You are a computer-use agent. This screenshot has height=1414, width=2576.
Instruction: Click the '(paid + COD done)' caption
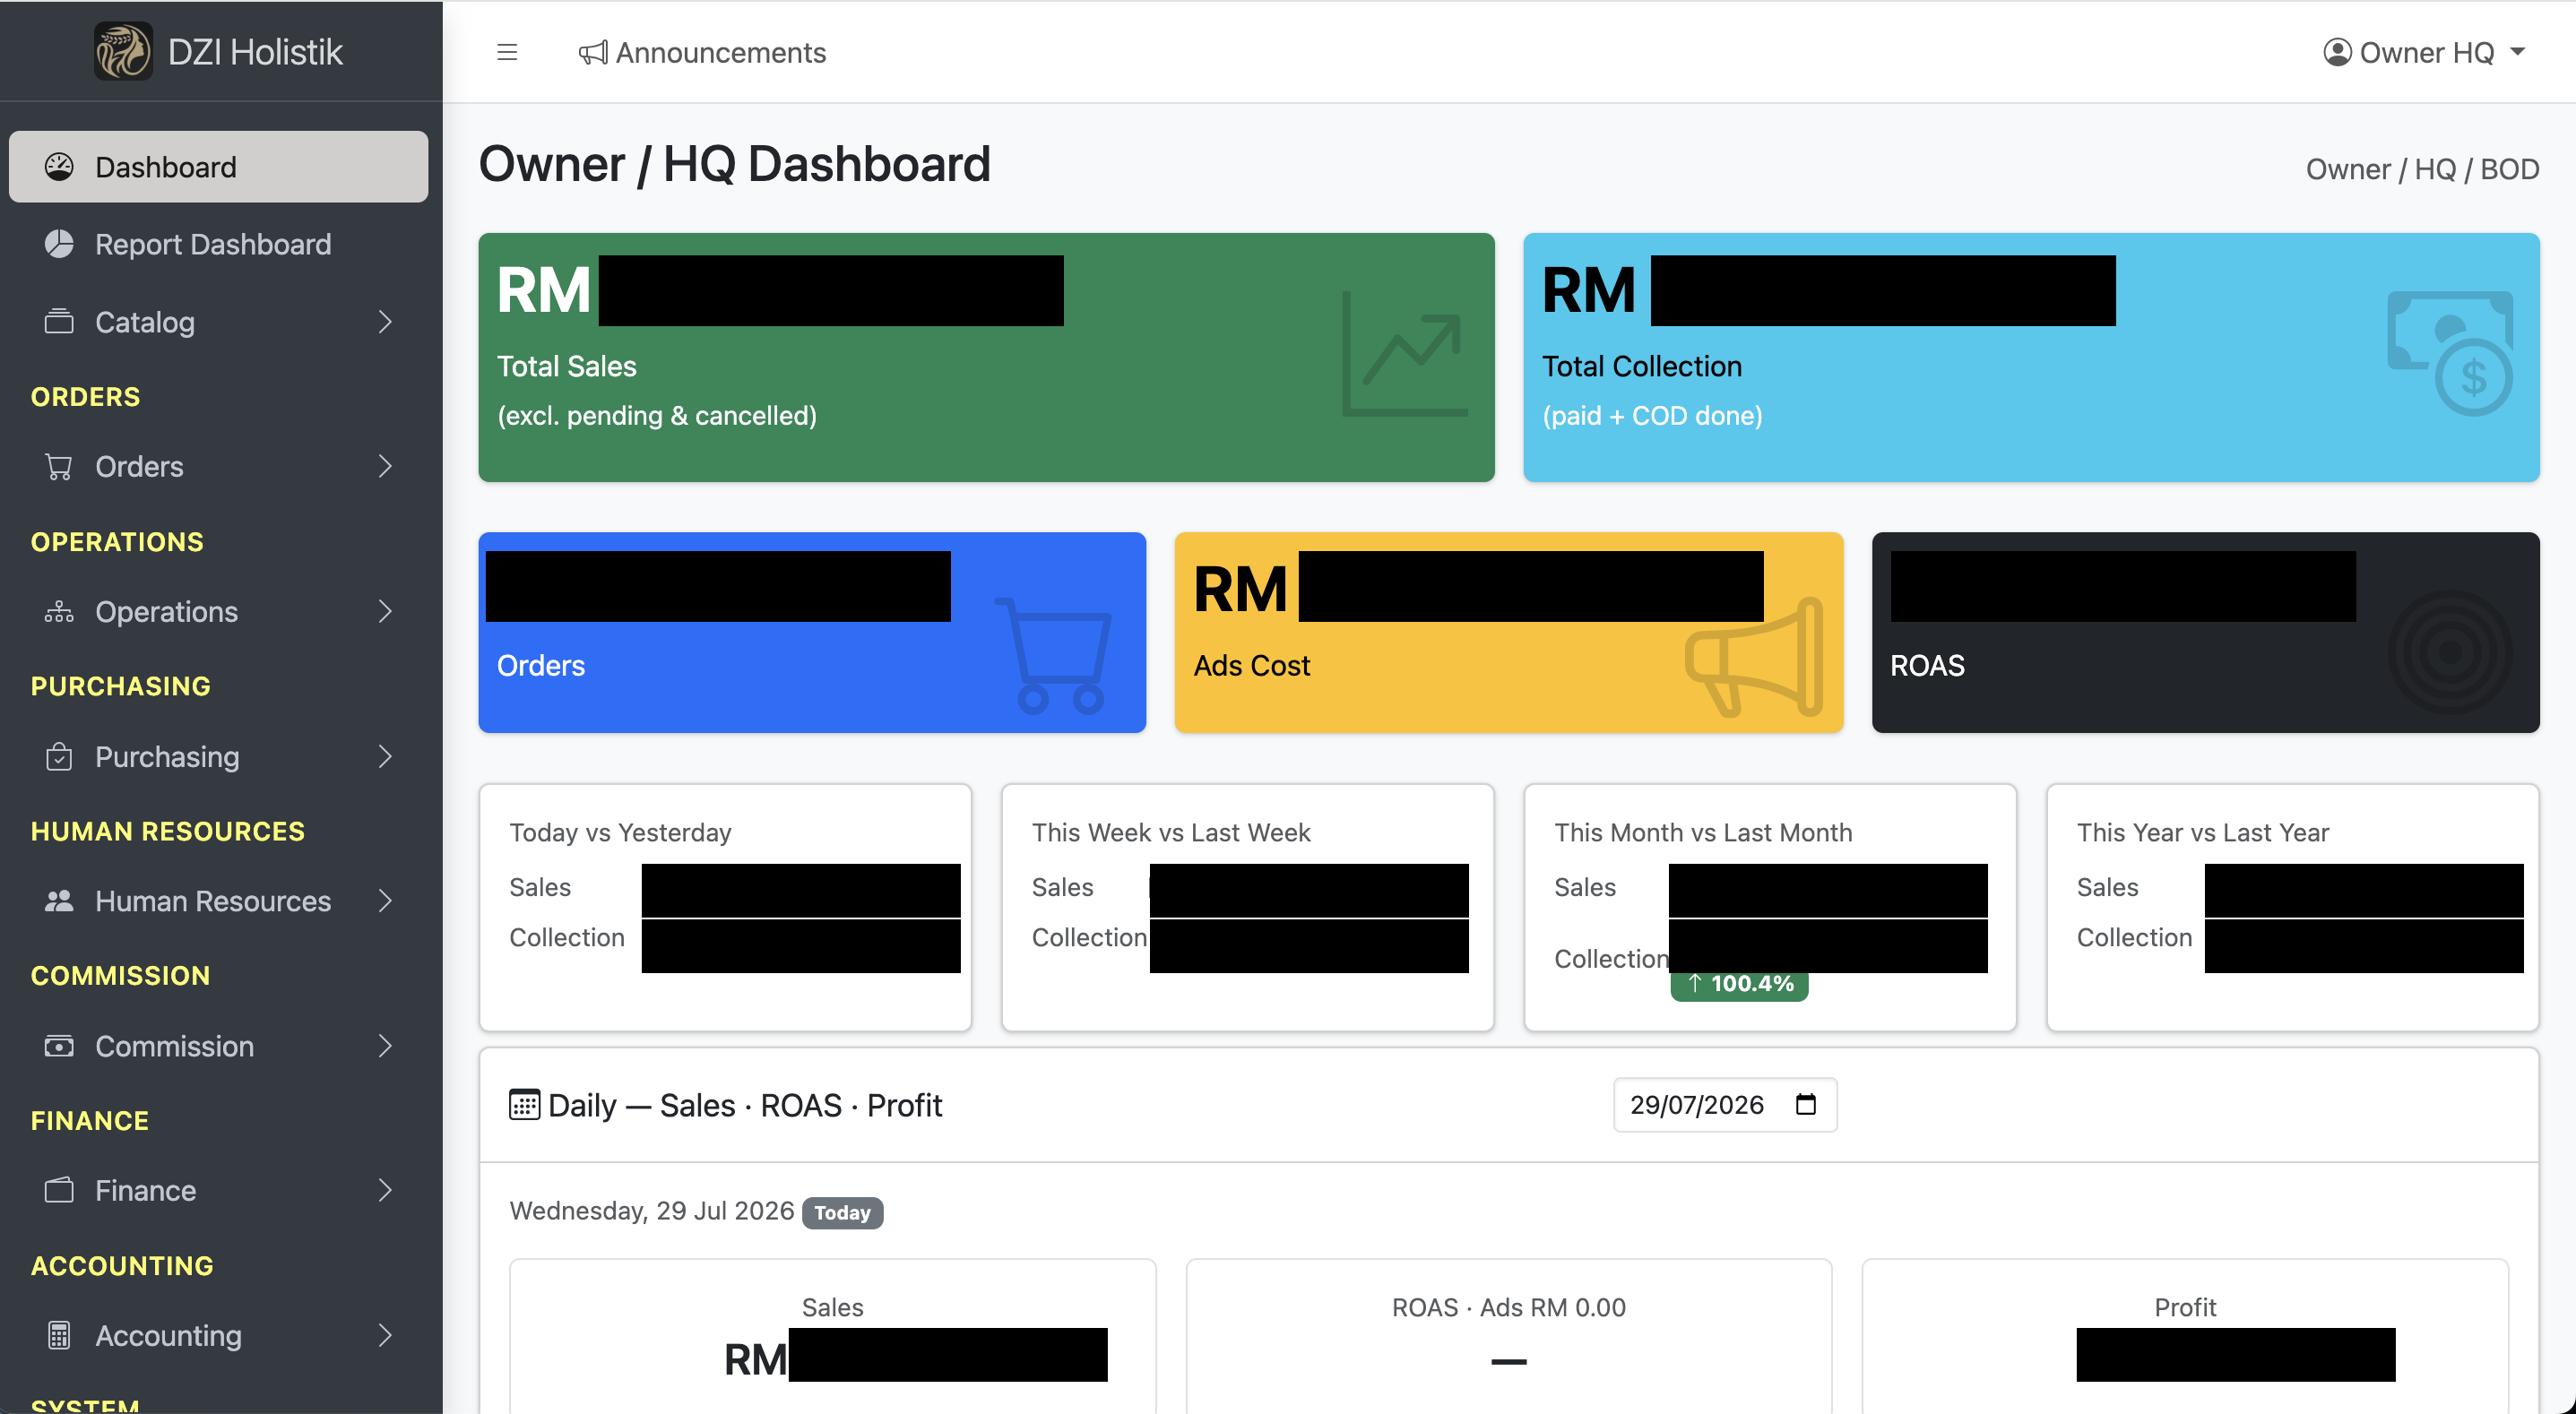[1652, 415]
